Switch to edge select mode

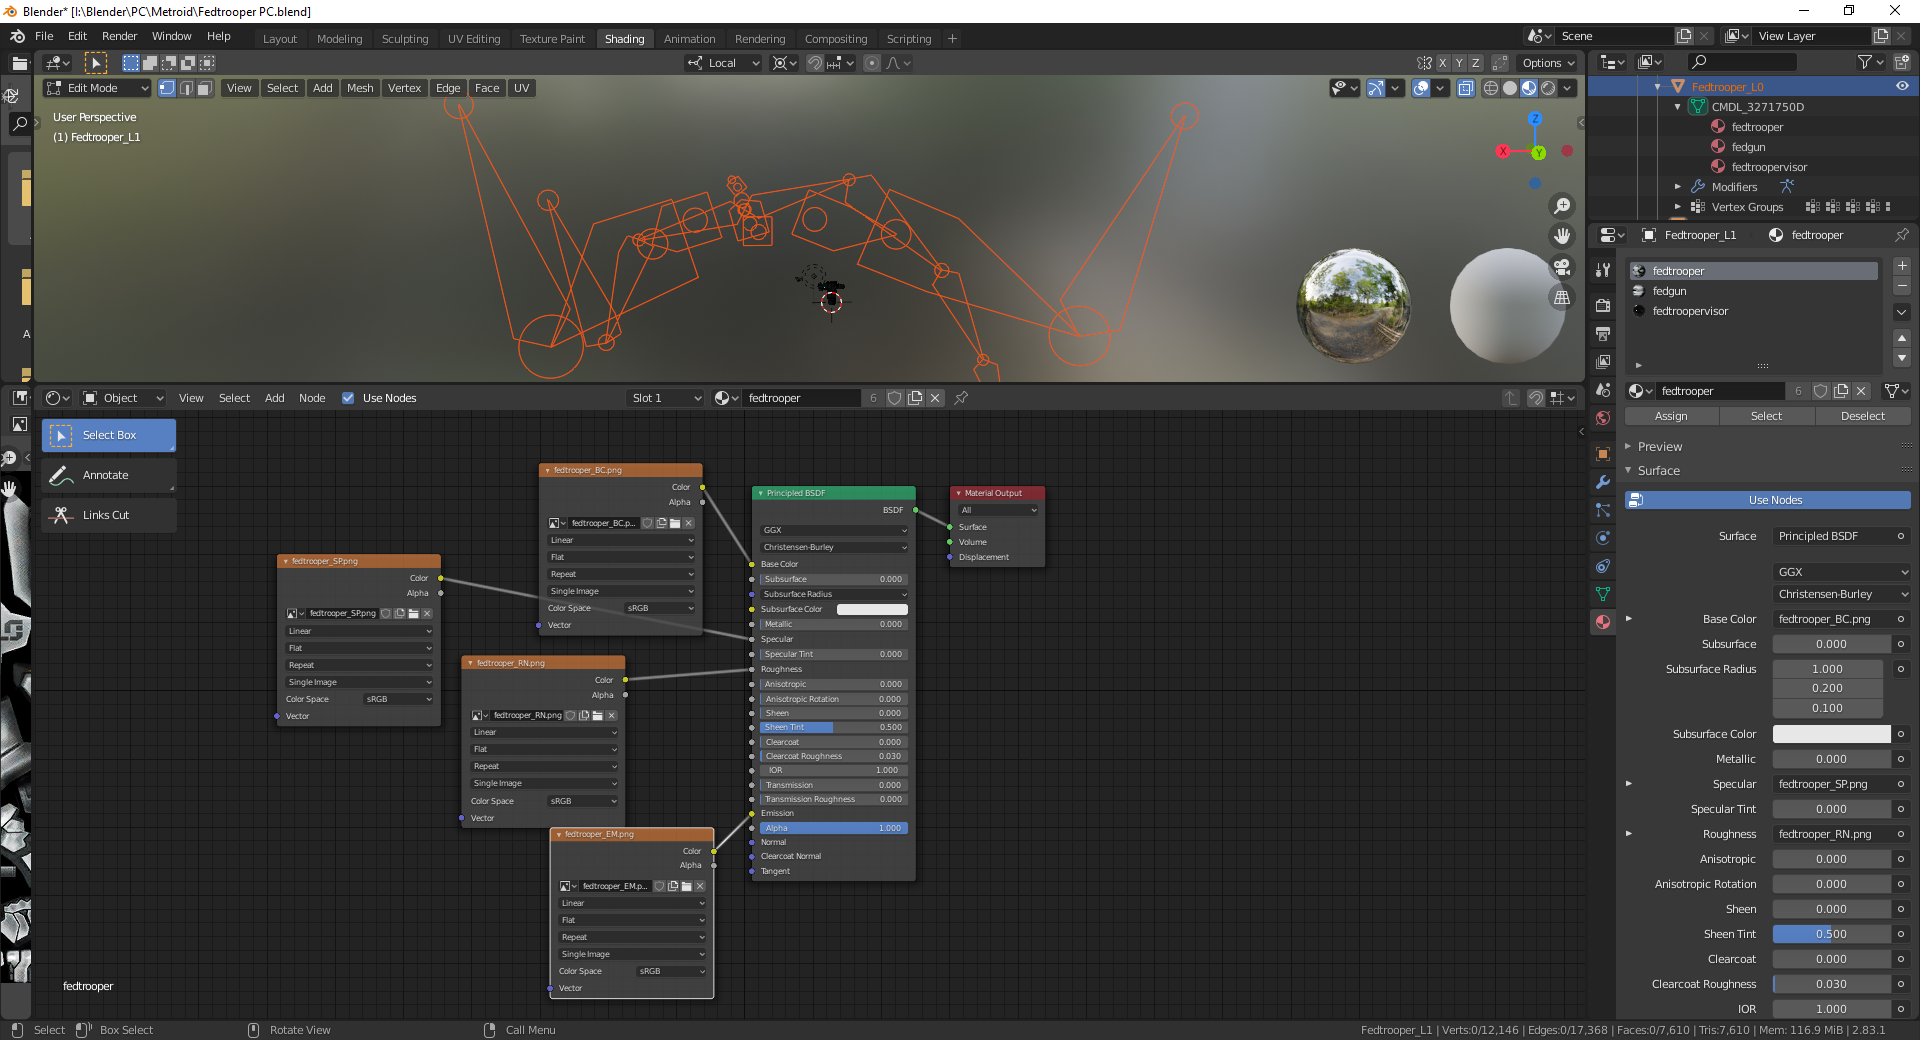pos(186,88)
